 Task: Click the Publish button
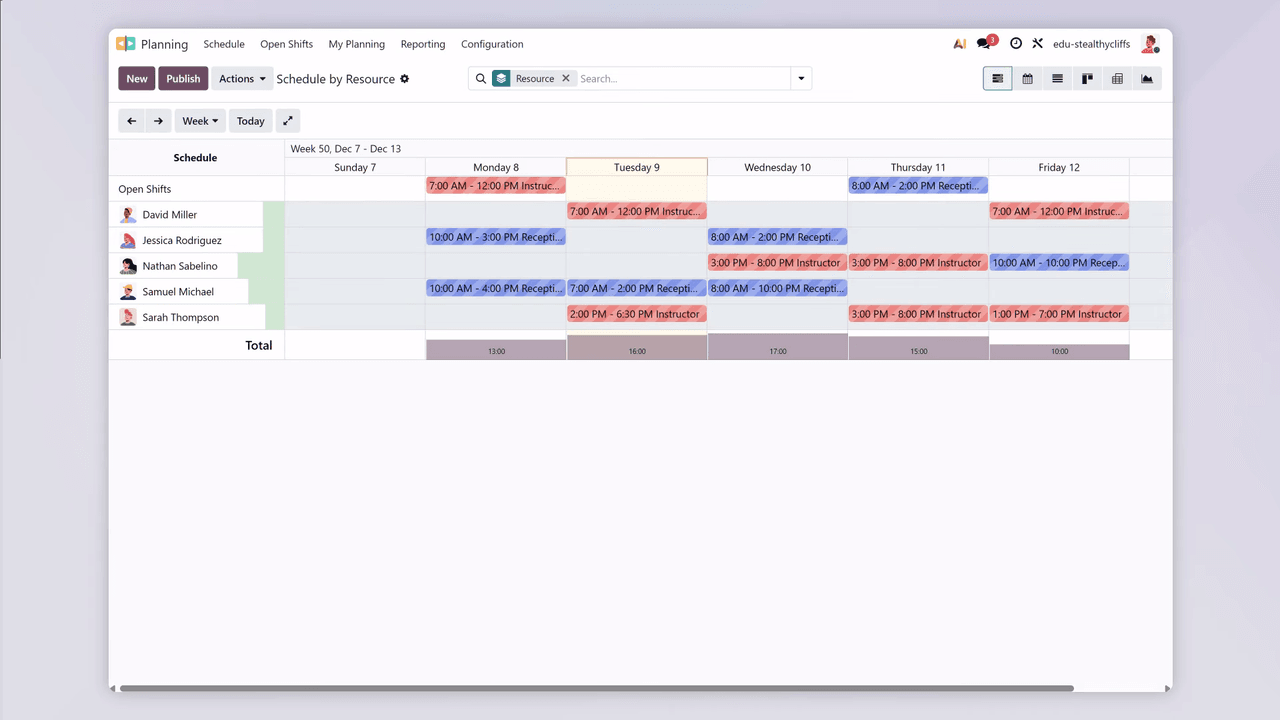(183, 79)
